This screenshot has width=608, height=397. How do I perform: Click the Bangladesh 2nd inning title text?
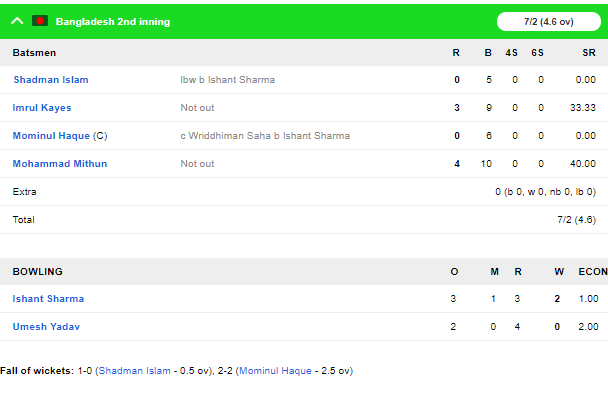point(113,22)
